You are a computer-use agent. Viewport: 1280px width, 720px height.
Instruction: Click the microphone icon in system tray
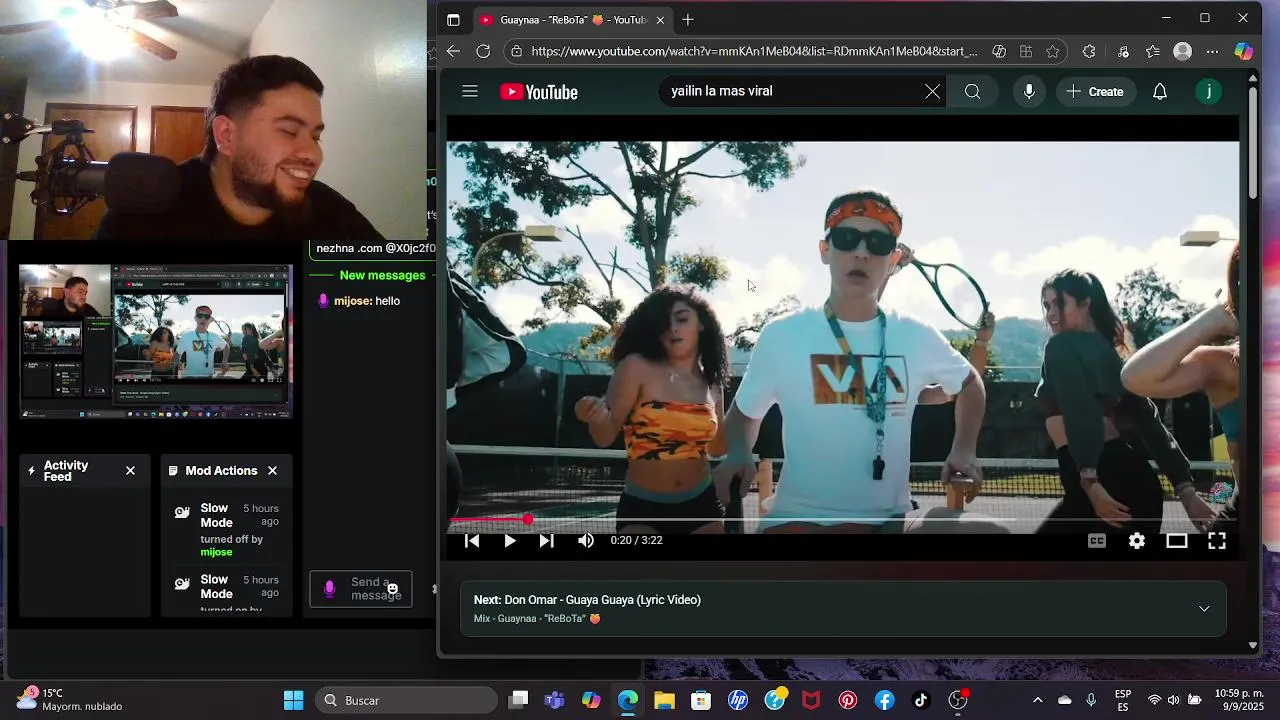[x=1091, y=700]
